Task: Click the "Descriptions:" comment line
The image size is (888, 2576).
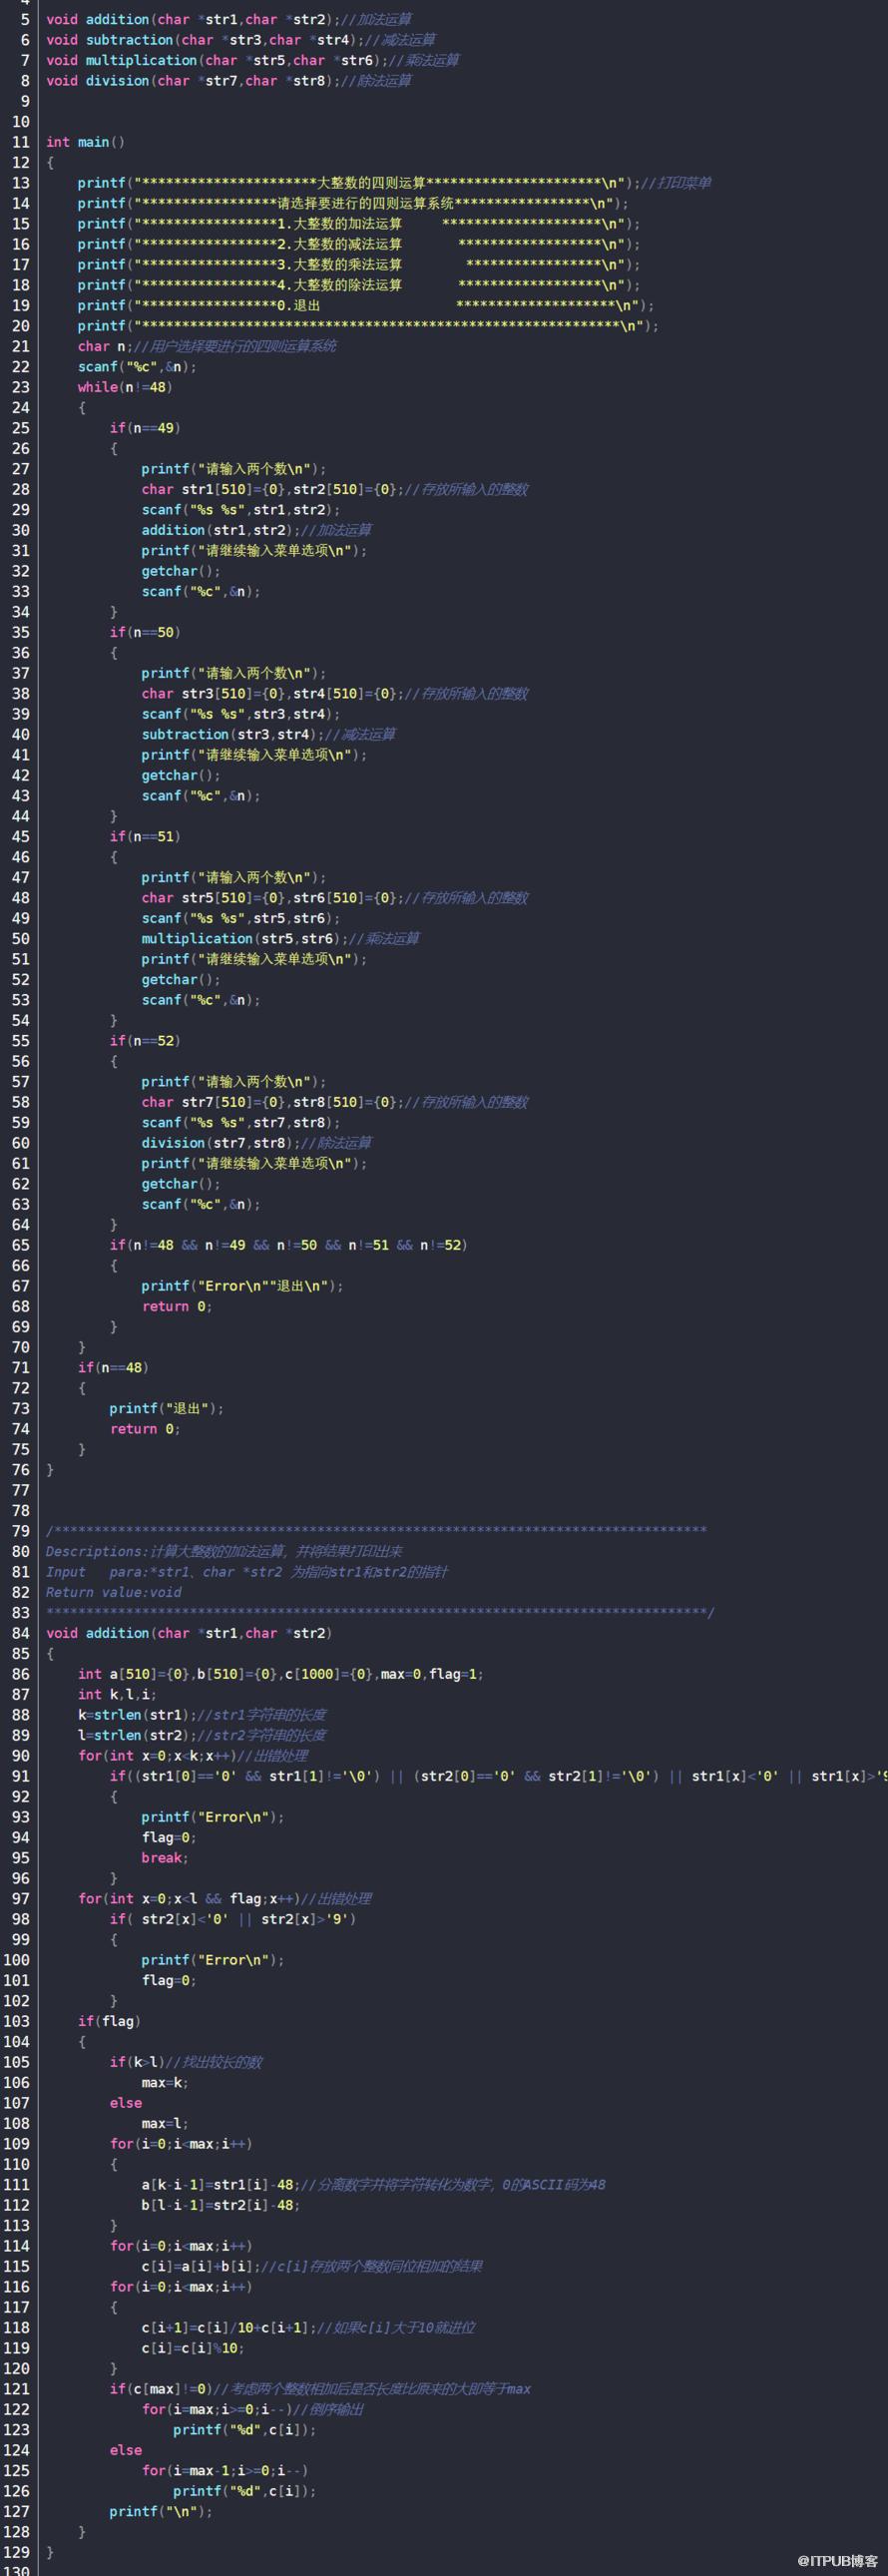Action: [224, 1551]
